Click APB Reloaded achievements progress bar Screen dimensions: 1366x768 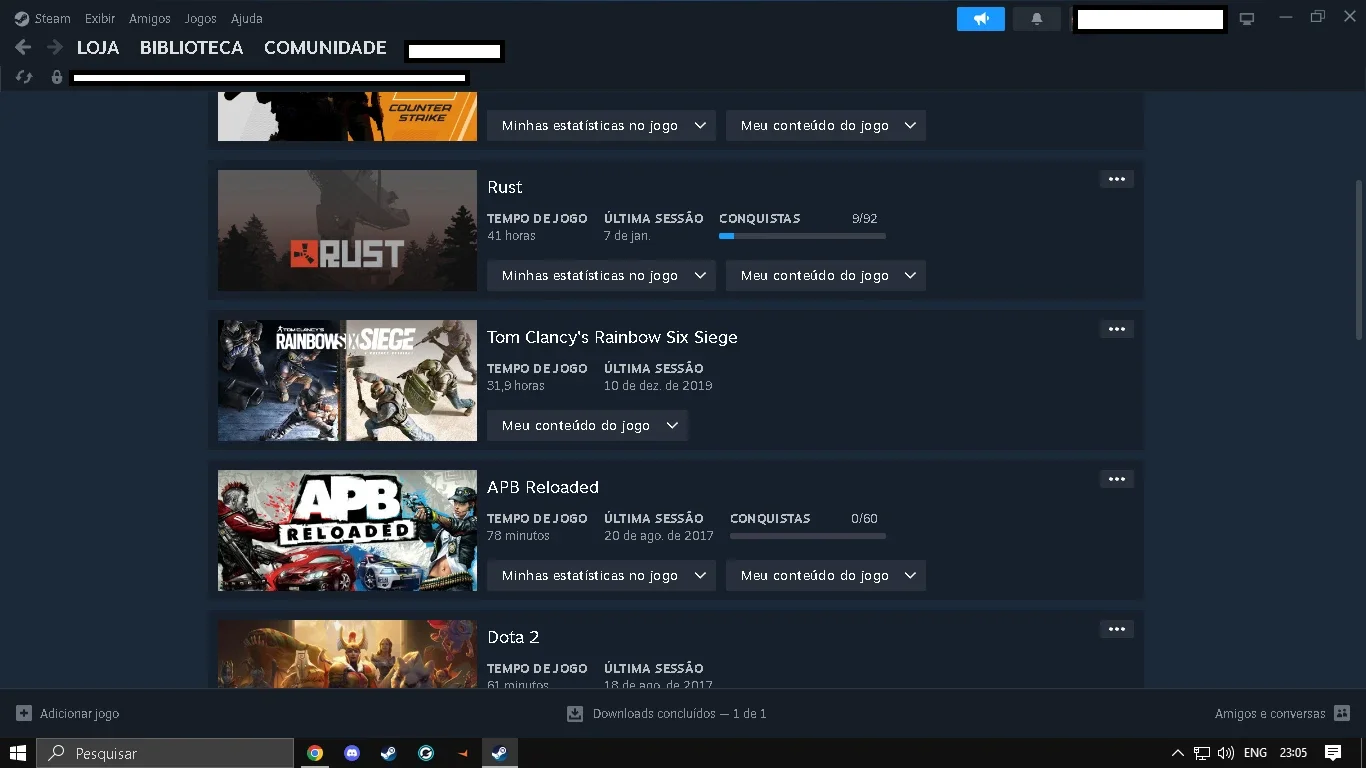coord(808,536)
